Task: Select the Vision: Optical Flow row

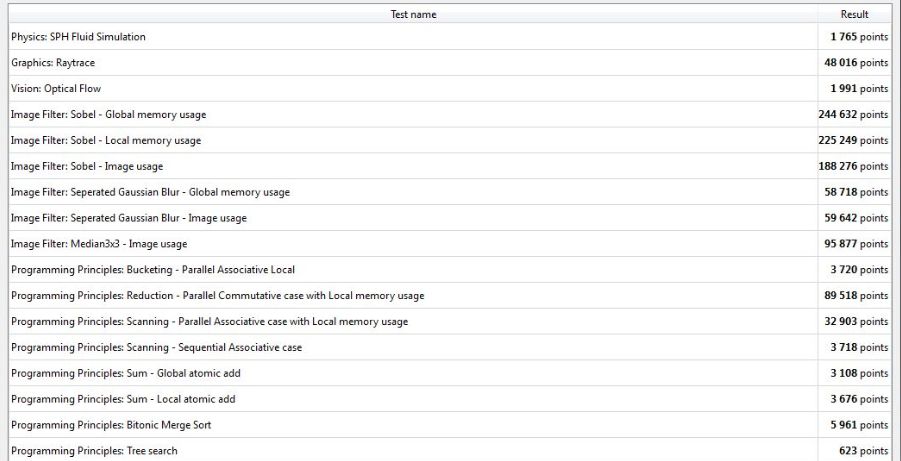Action: point(56,89)
